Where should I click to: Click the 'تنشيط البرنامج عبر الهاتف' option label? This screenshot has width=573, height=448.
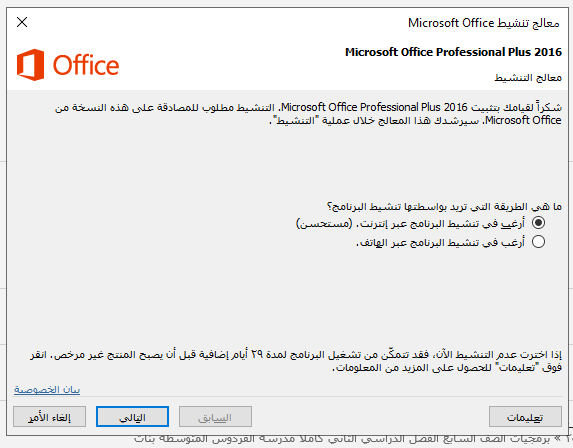[441, 242]
